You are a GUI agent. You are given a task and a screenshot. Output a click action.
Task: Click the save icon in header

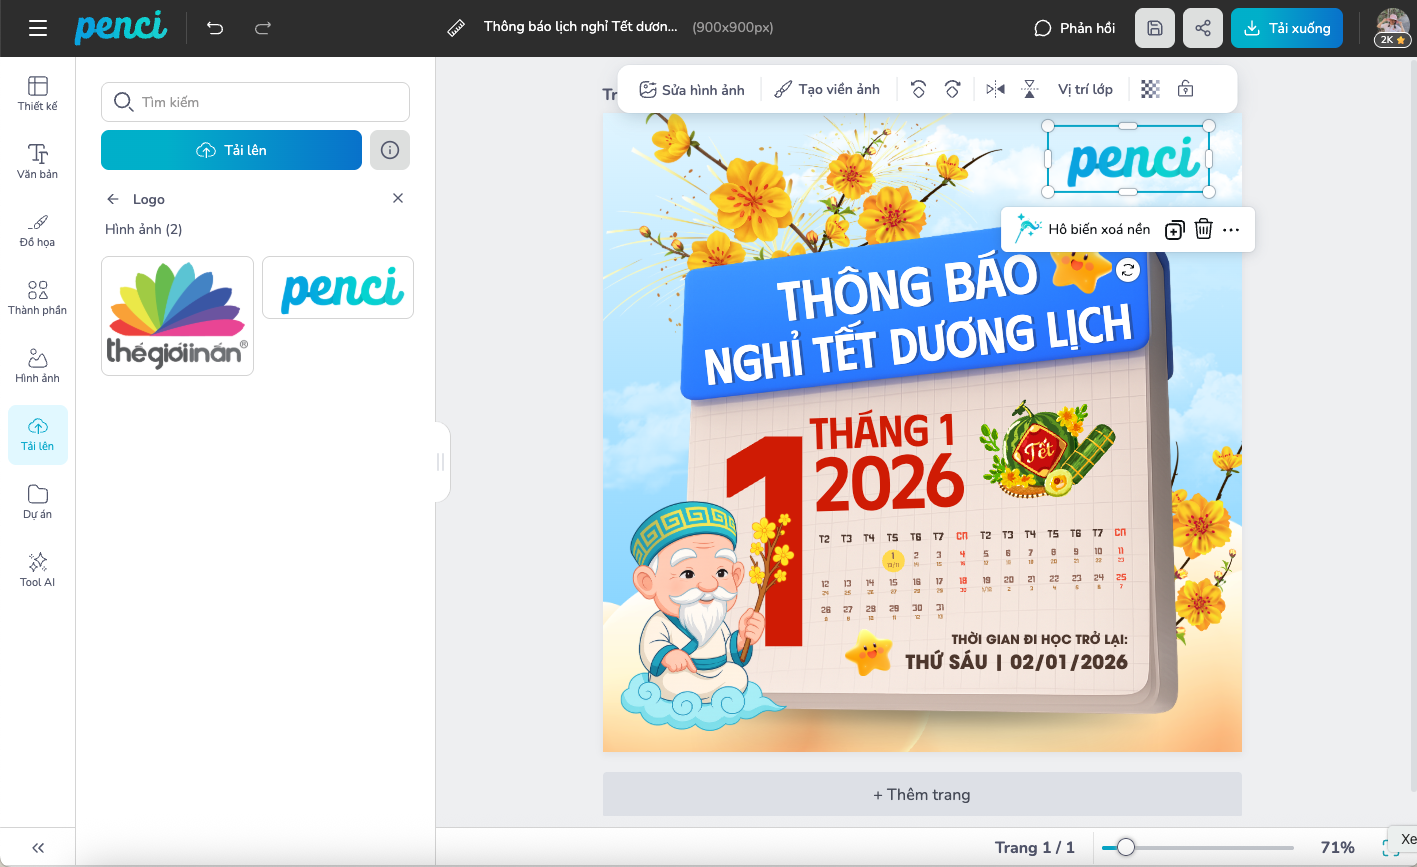[1155, 28]
